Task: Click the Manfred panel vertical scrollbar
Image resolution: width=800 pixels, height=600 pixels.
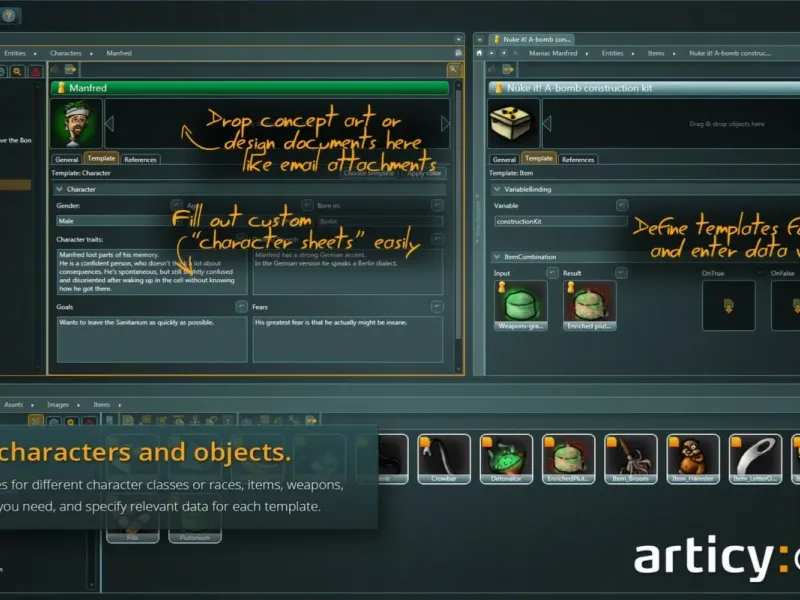Action: (458, 214)
